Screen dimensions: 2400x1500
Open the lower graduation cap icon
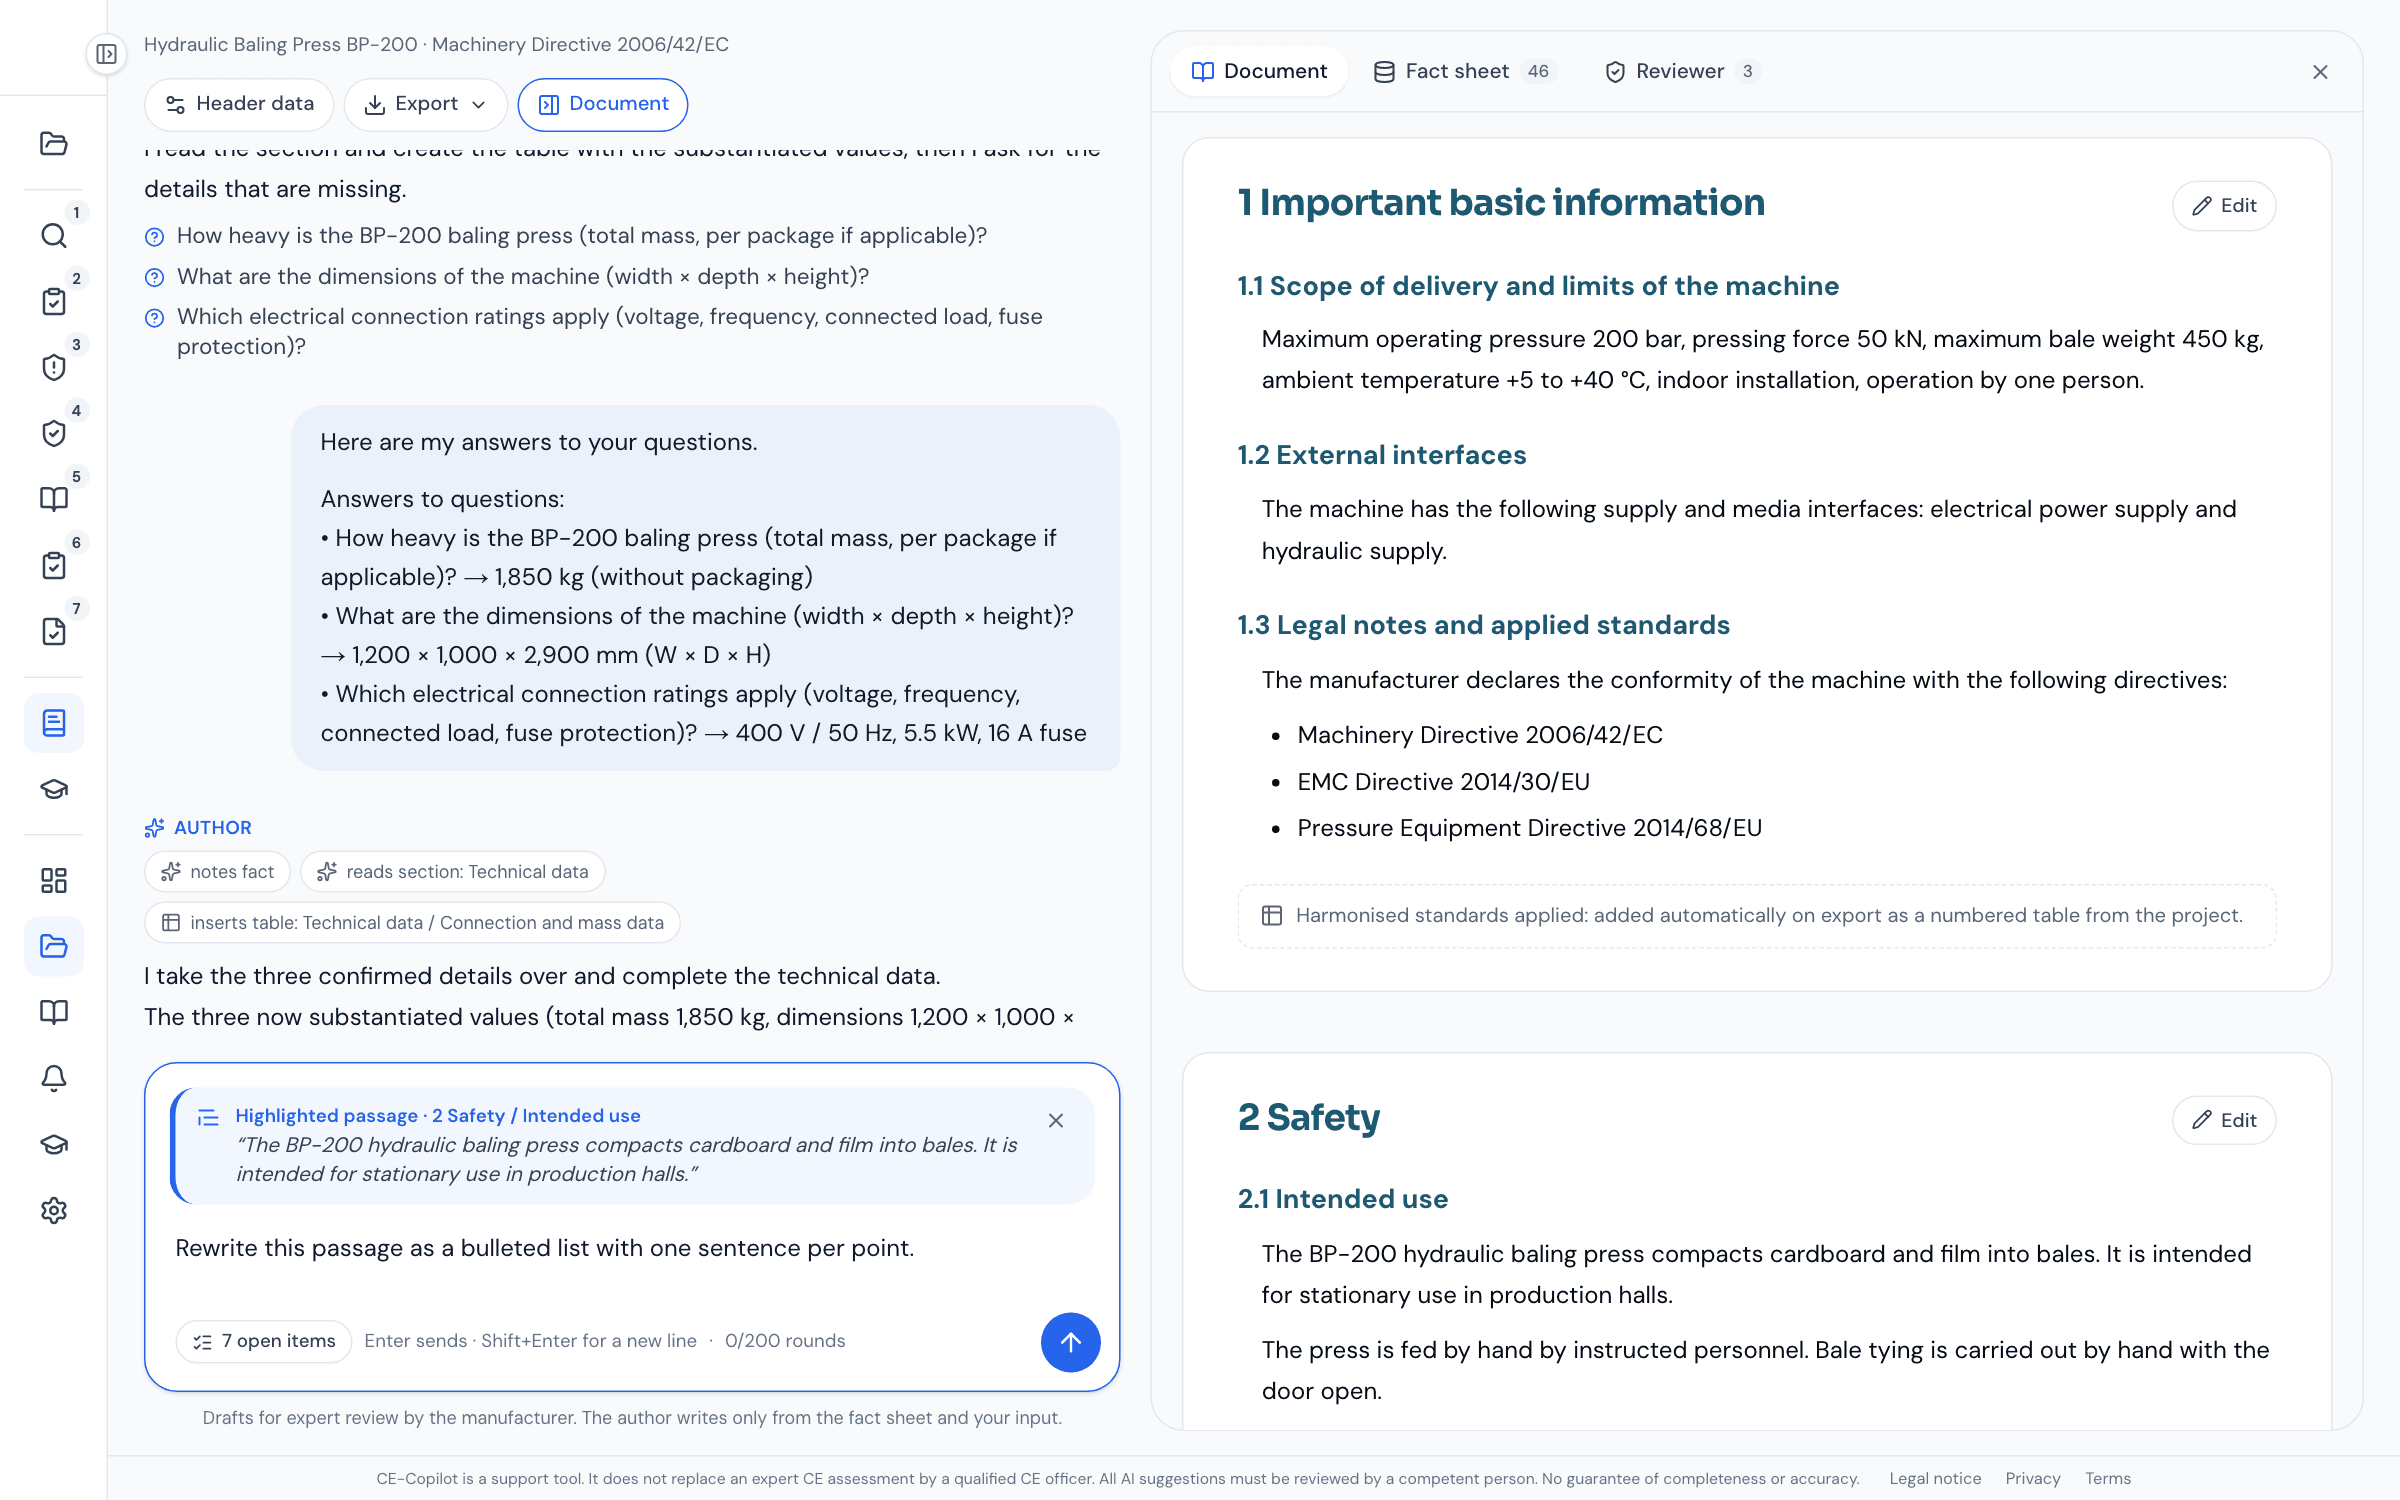[x=54, y=1144]
